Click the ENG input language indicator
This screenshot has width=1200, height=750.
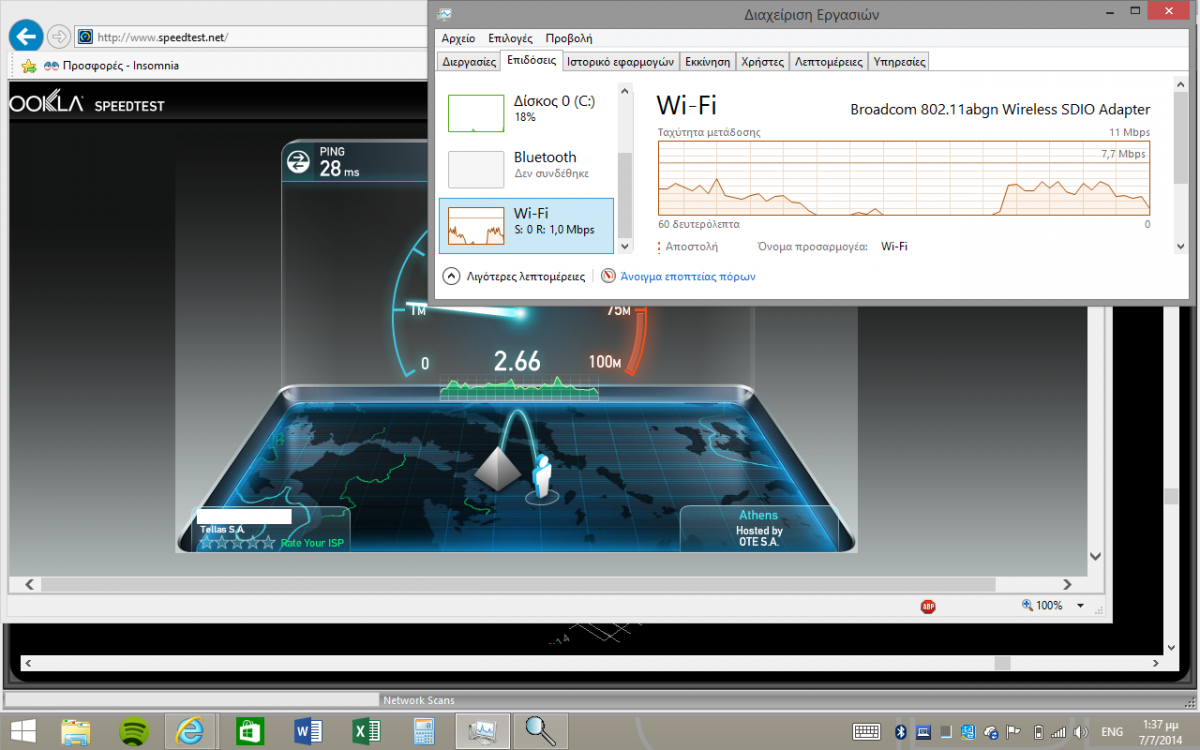coord(1111,731)
